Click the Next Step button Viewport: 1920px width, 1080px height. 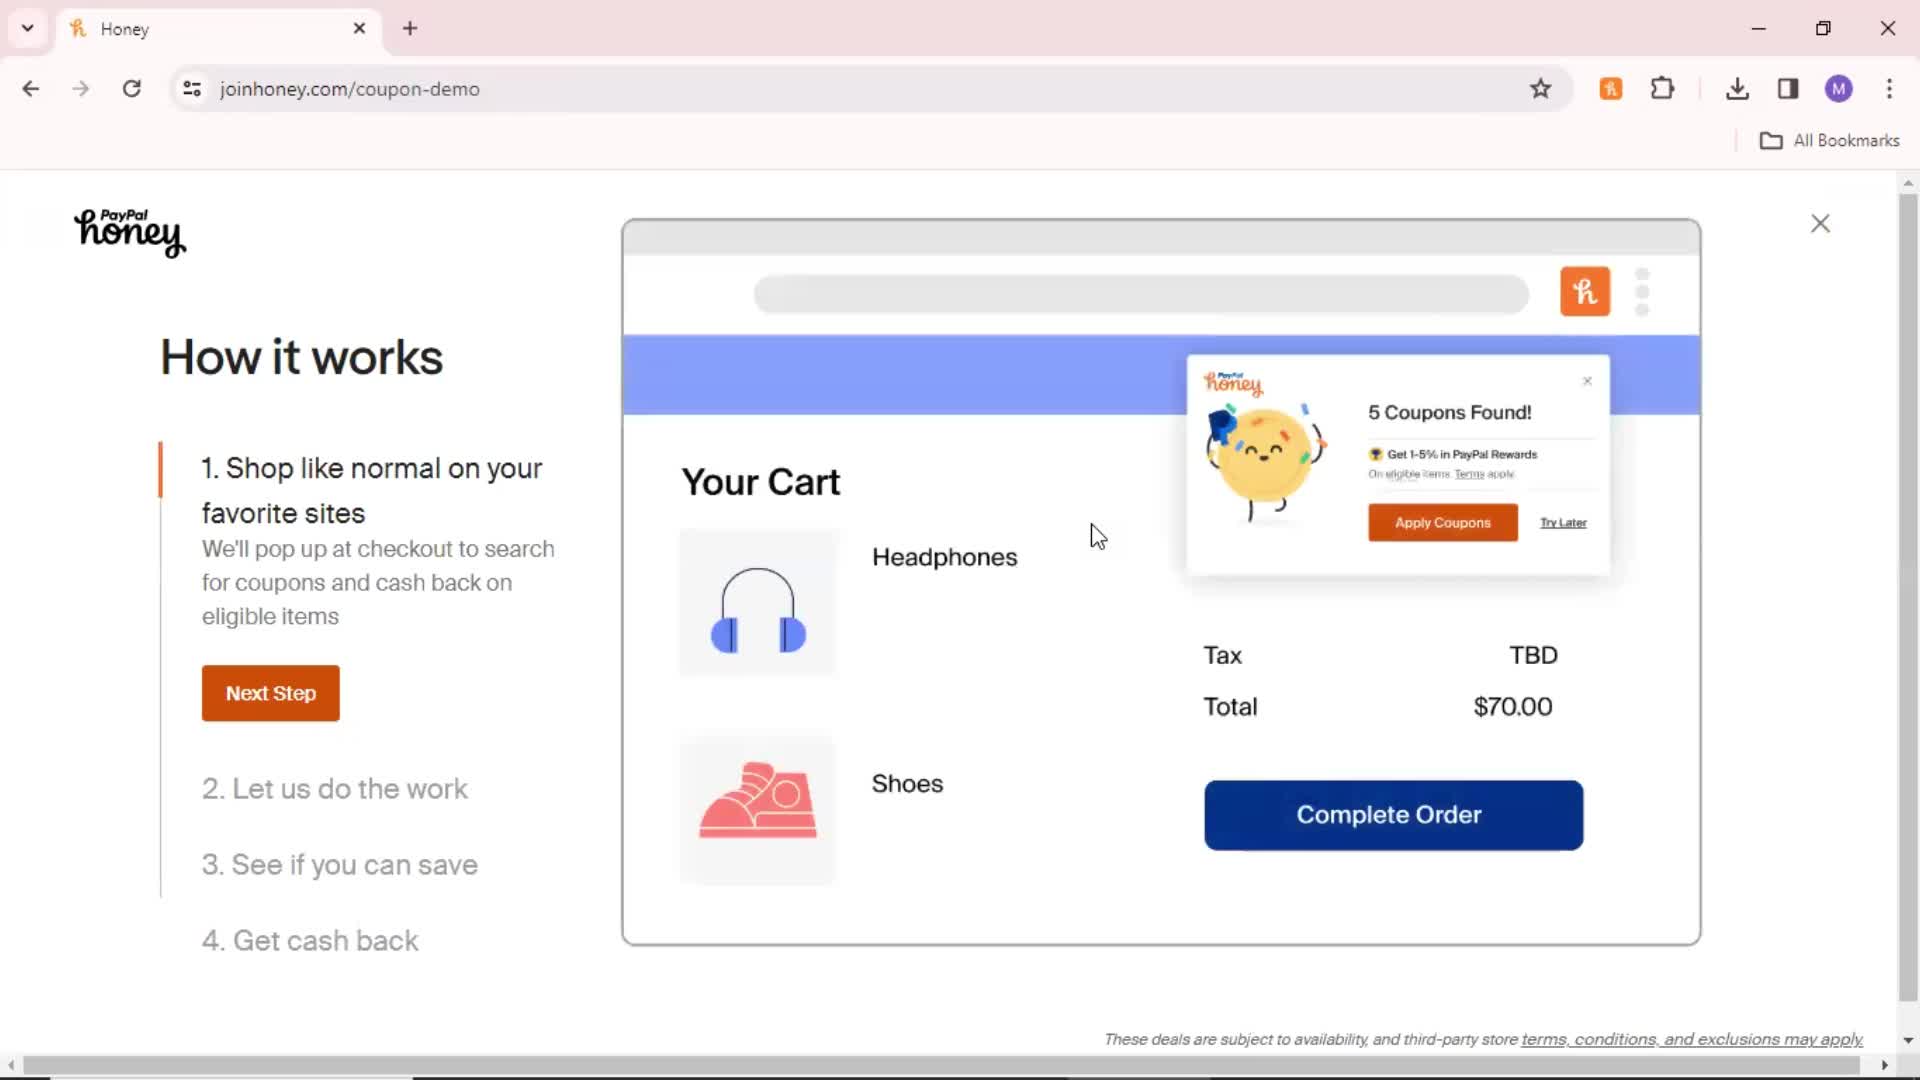pos(271,693)
